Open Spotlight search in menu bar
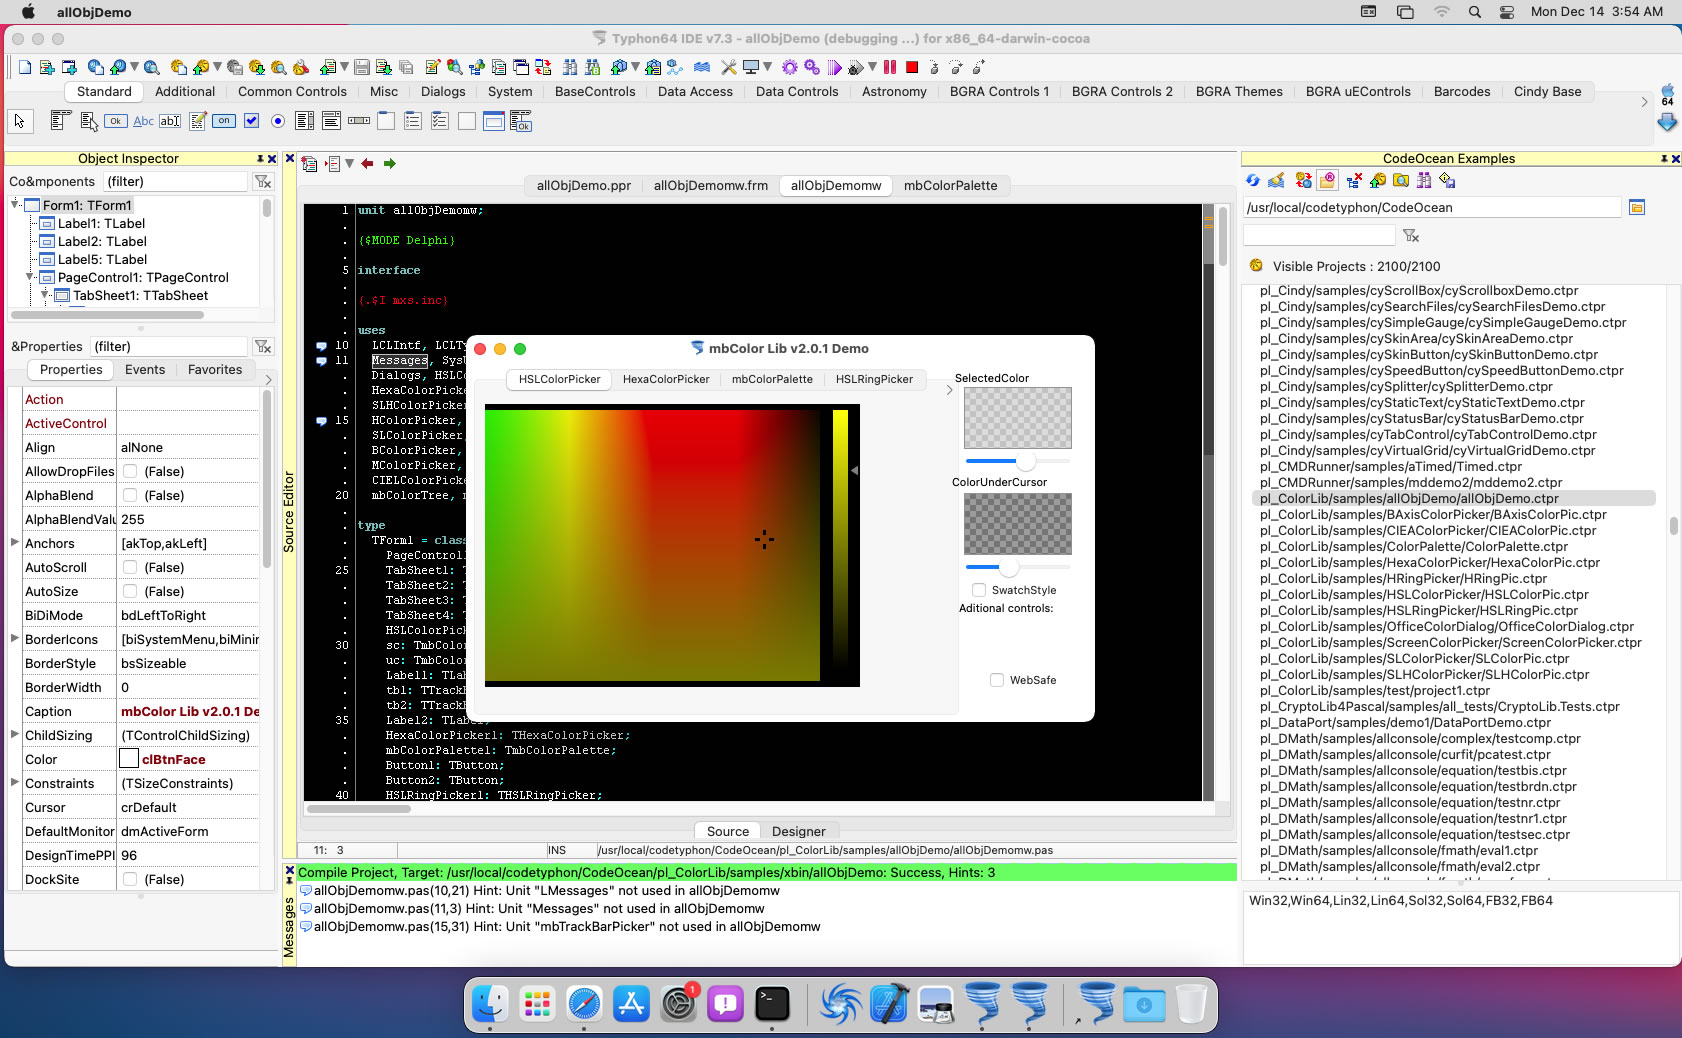 point(1475,12)
